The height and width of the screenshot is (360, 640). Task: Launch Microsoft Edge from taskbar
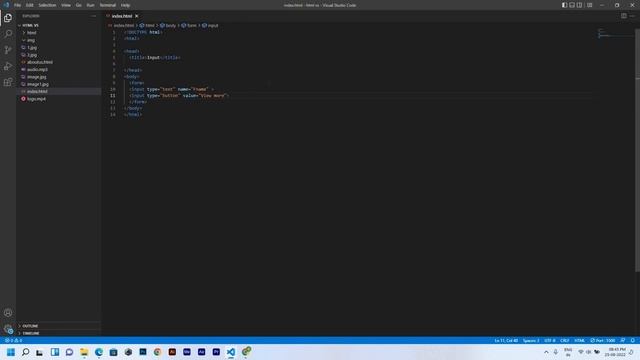point(99,352)
